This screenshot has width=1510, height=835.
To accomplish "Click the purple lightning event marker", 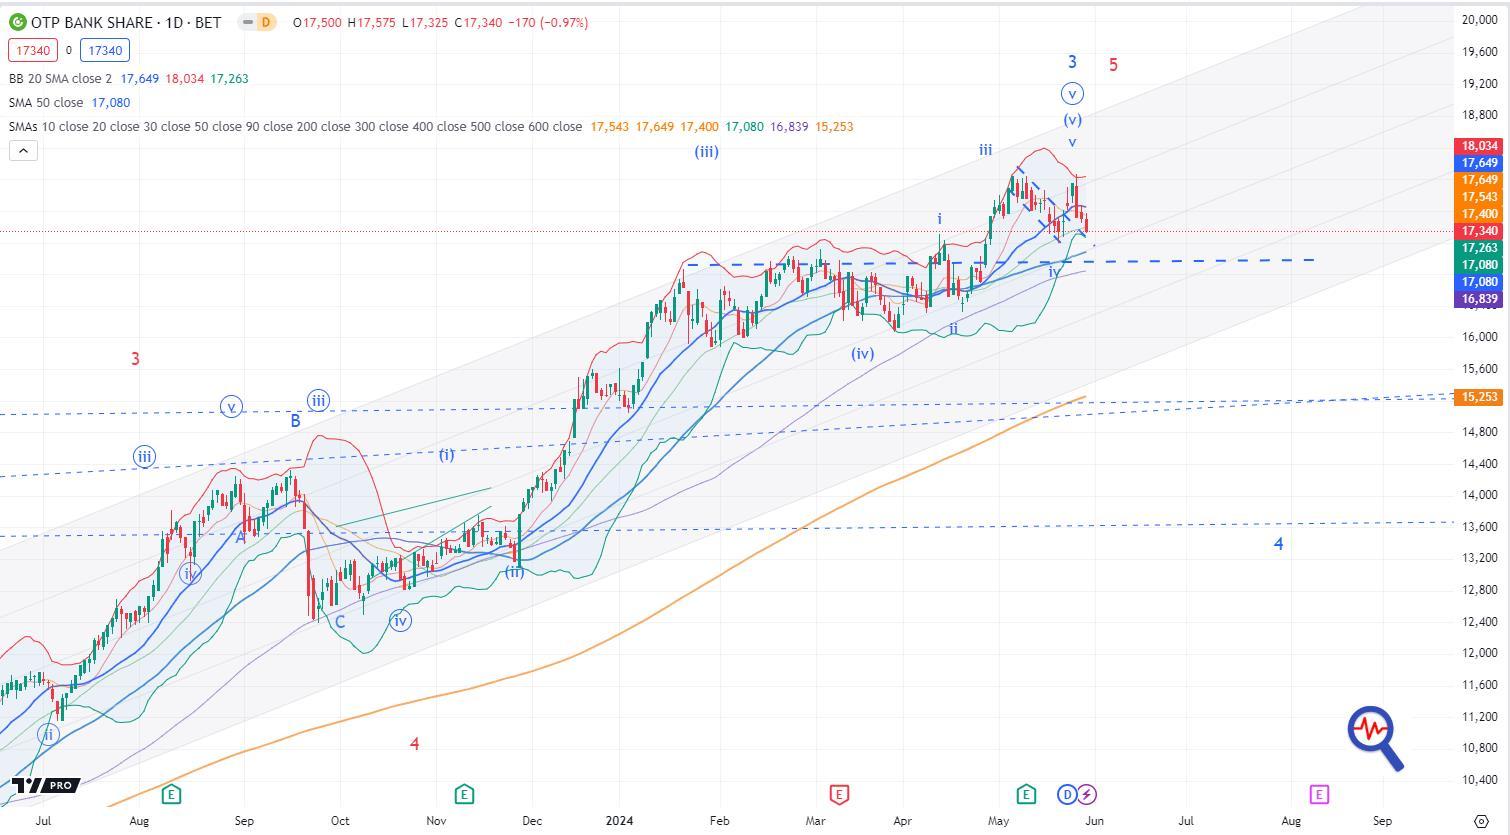I will pos(1087,795).
